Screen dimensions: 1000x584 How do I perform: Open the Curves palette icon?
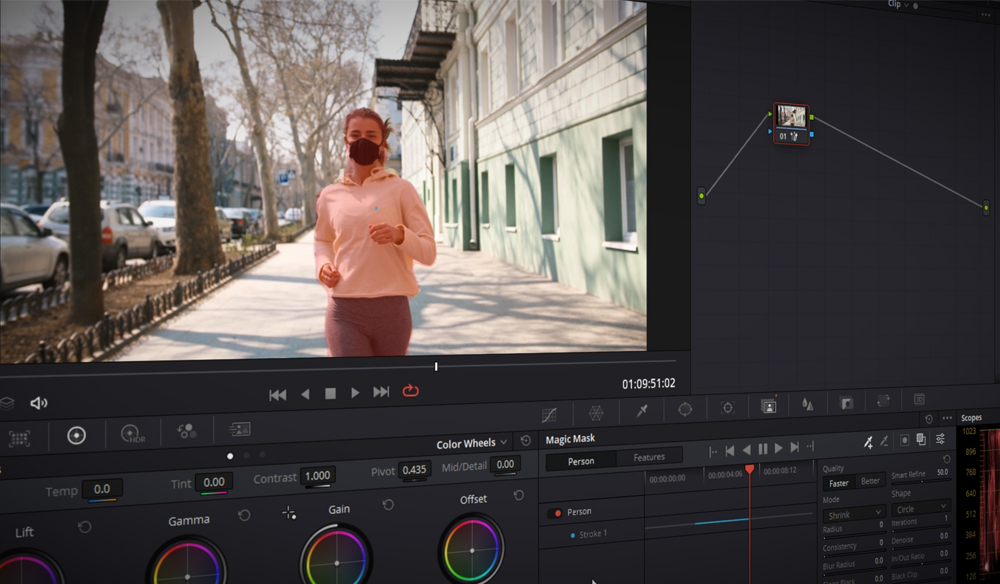(549, 415)
